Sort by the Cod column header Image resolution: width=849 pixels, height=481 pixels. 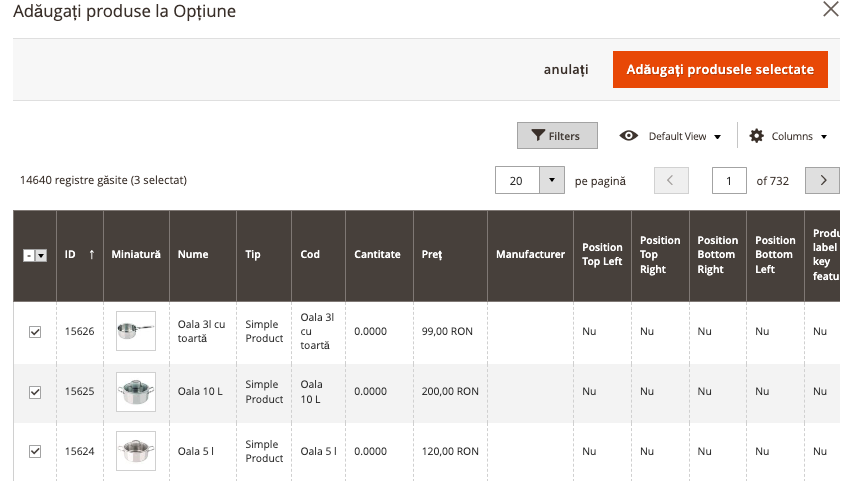[318, 255]
